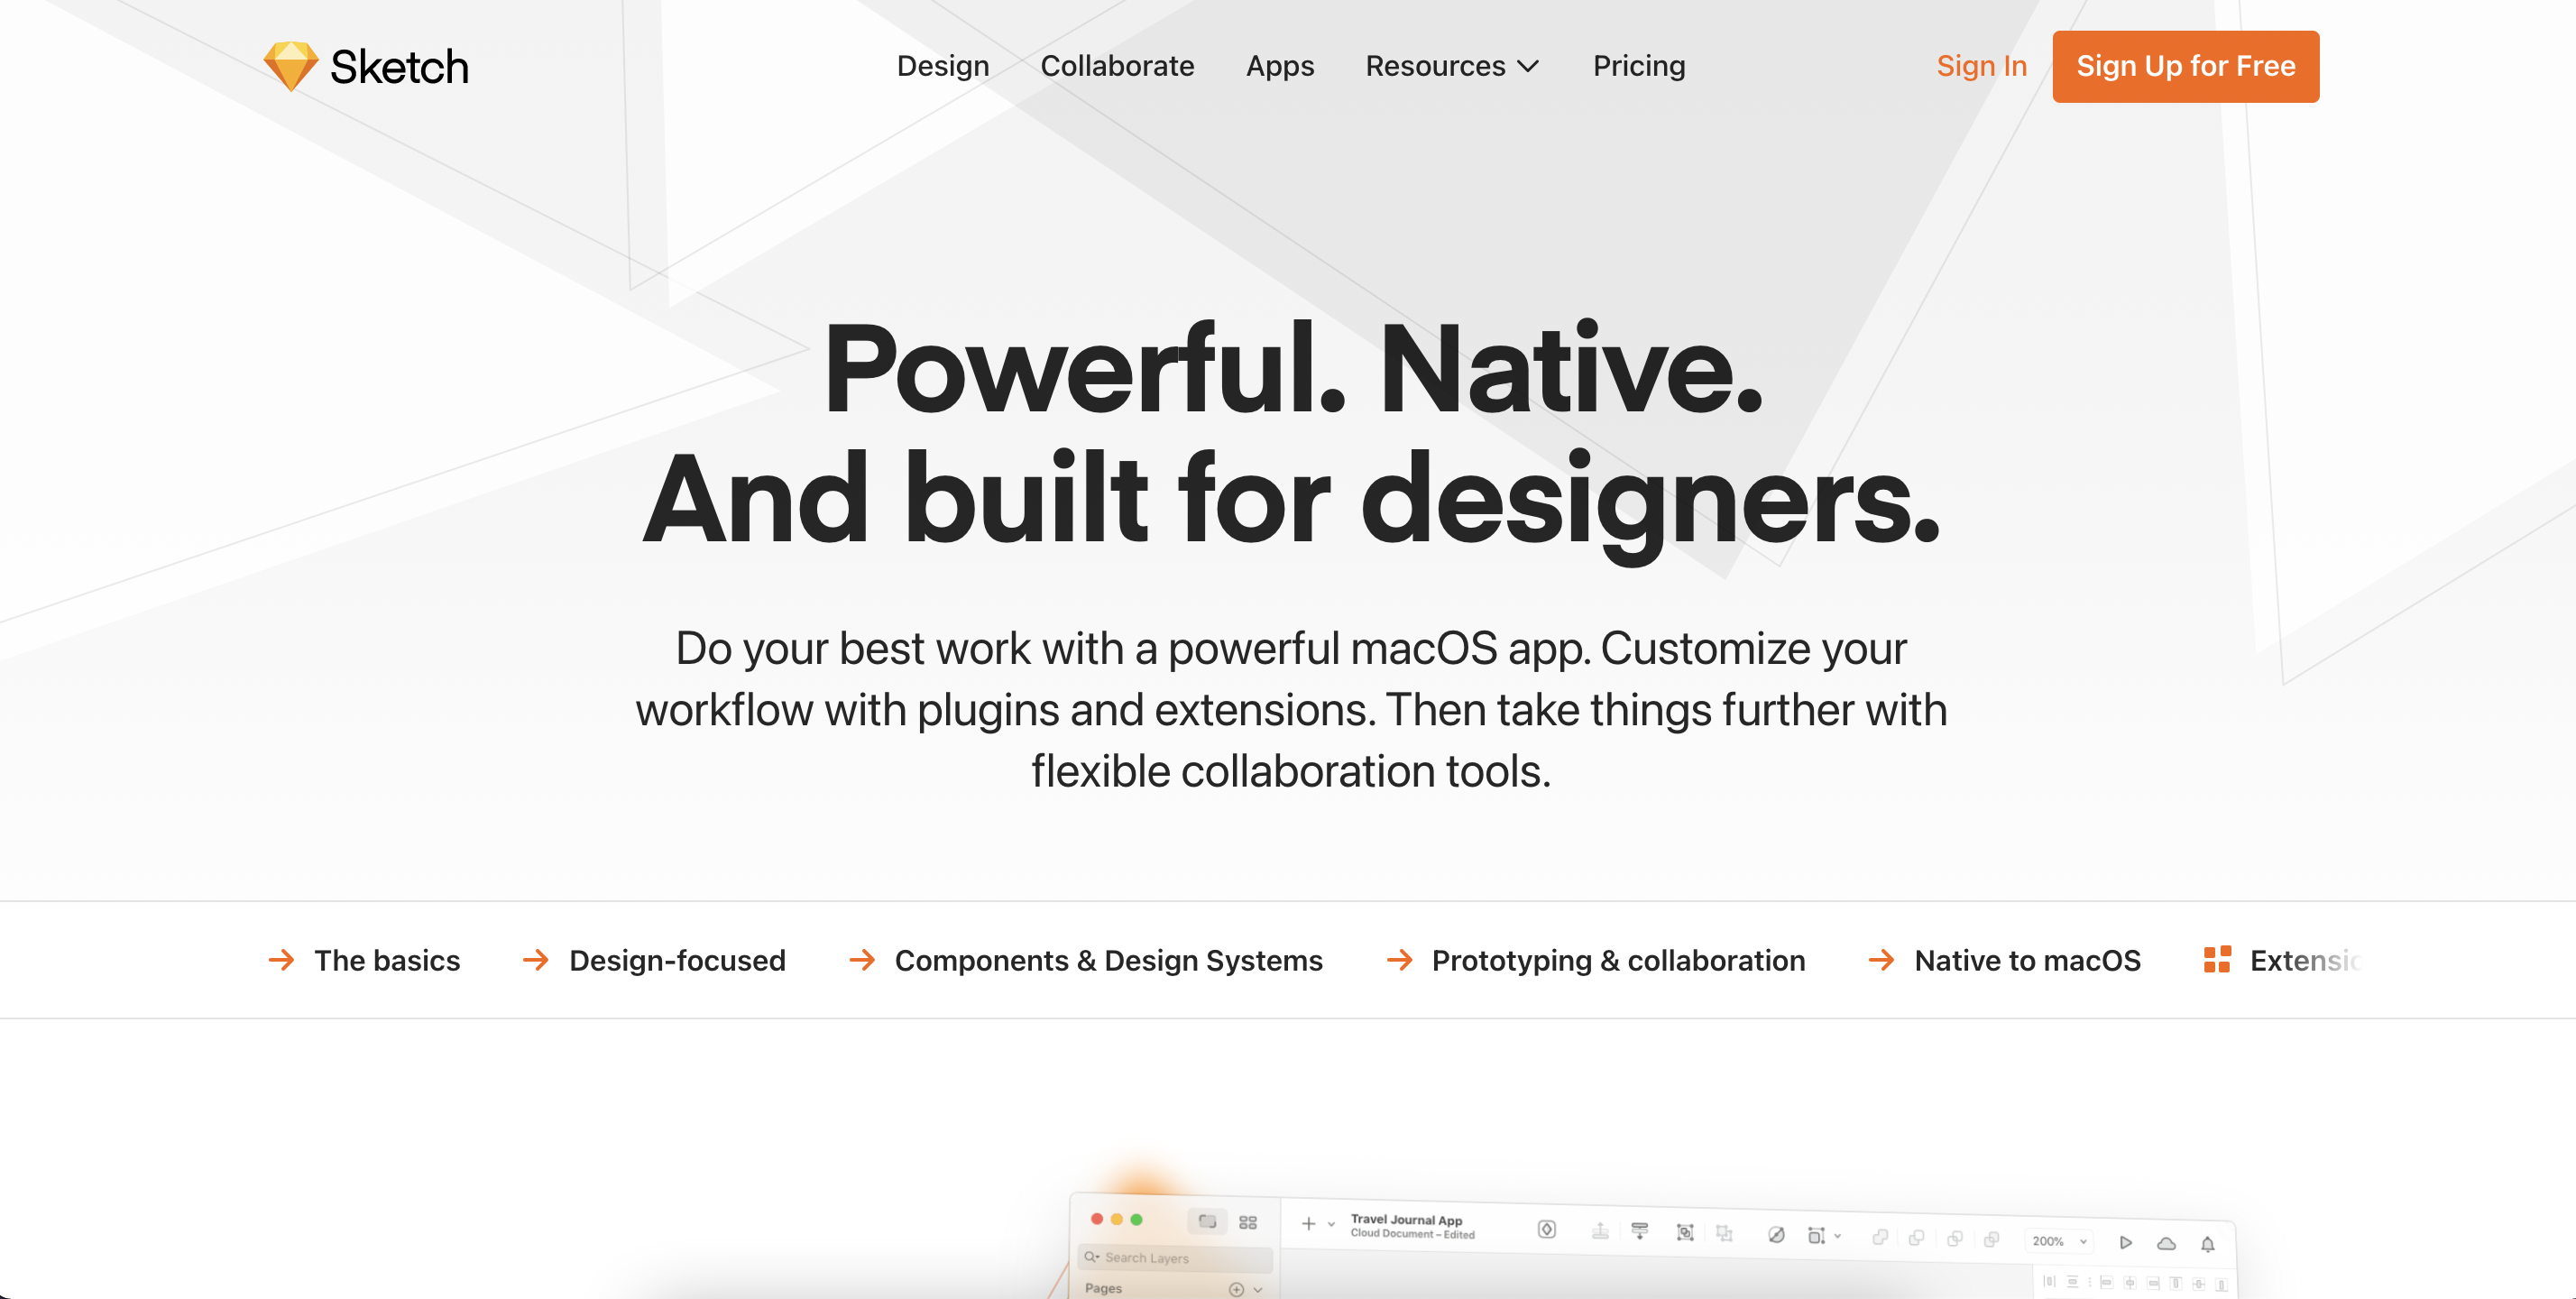Image resolution: width=2576 pixels, height=1299 pixels.
Task: Click the Sign Up for Free button
Action: [x=2185, y=66]
